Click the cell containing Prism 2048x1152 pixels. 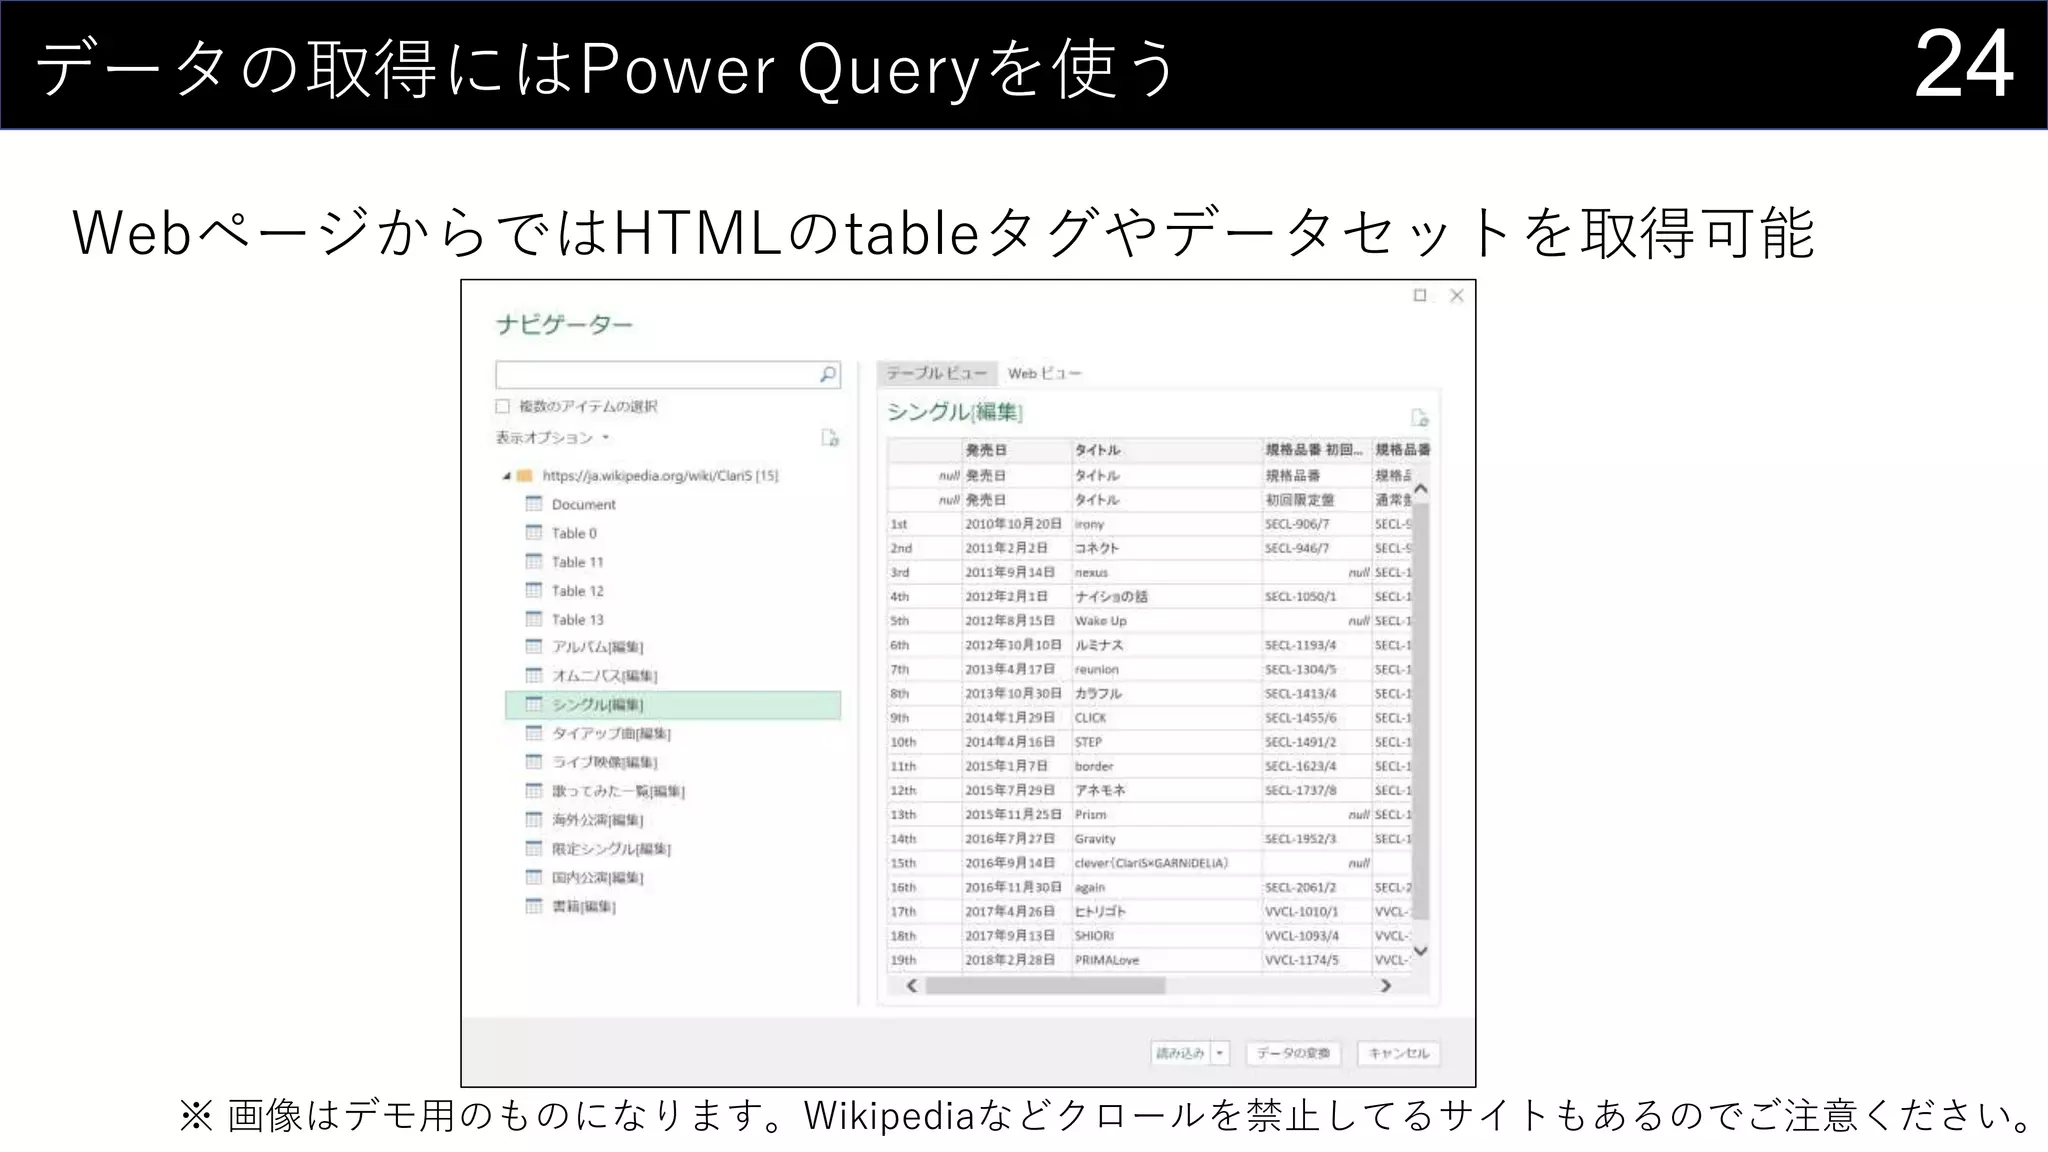(1166, 814)
